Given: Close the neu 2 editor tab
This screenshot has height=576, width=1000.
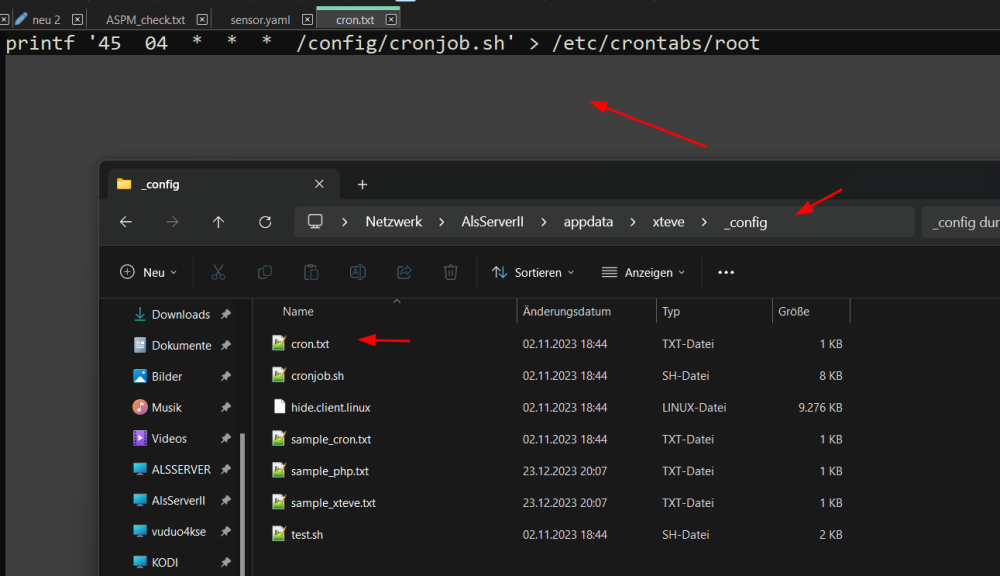Looking at the screenshot, I should (77, 19).
